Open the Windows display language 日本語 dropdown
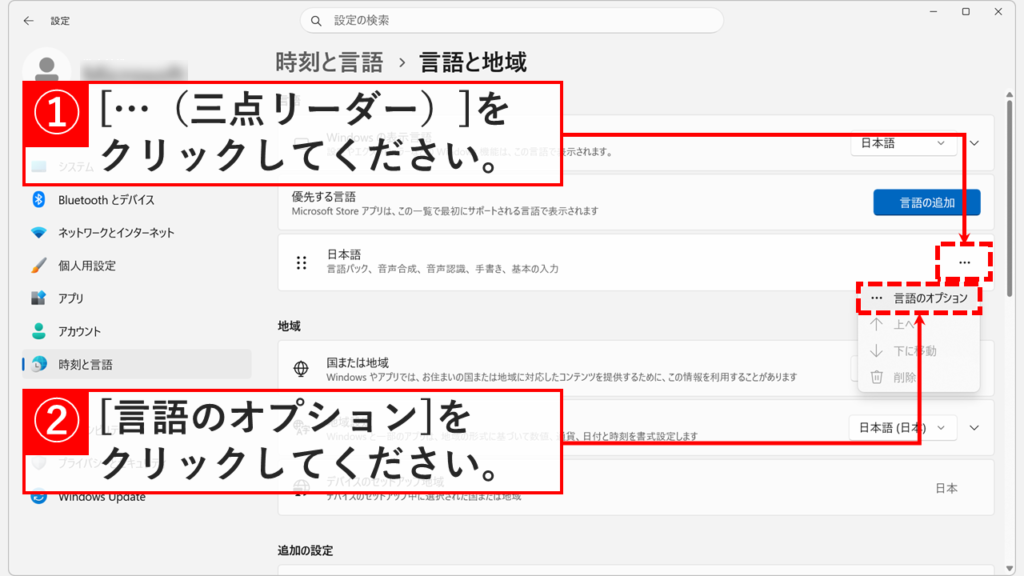Image resolution: width=1024 pixels, height=576 pixels. 903,144
